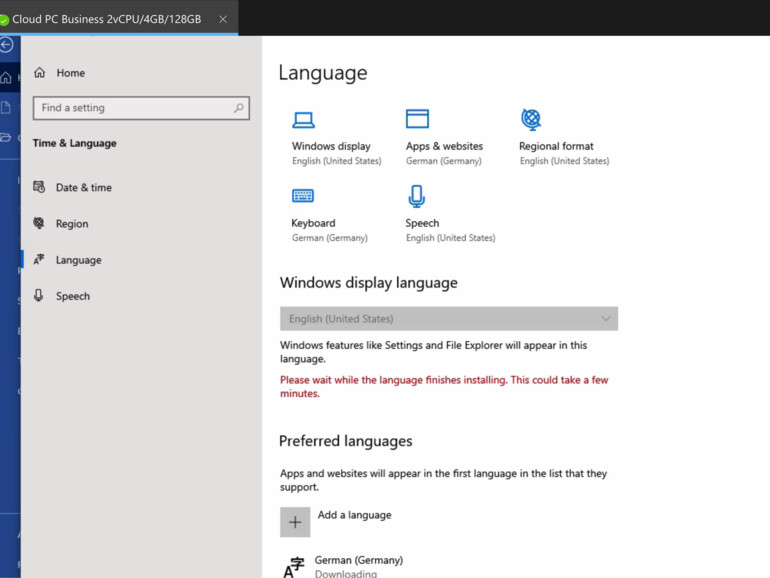Screen dimensions: 770x578
Task: Open Date & time settings
Action: pos(83,188)
